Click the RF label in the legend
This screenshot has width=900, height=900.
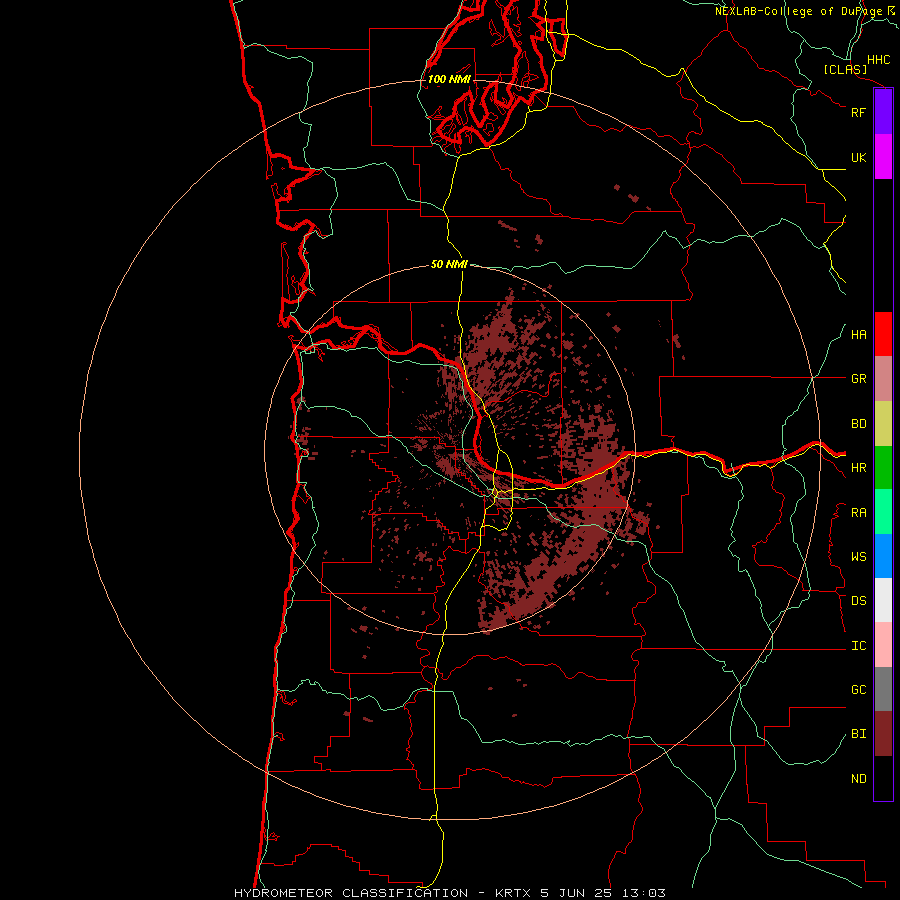point(858,112)
